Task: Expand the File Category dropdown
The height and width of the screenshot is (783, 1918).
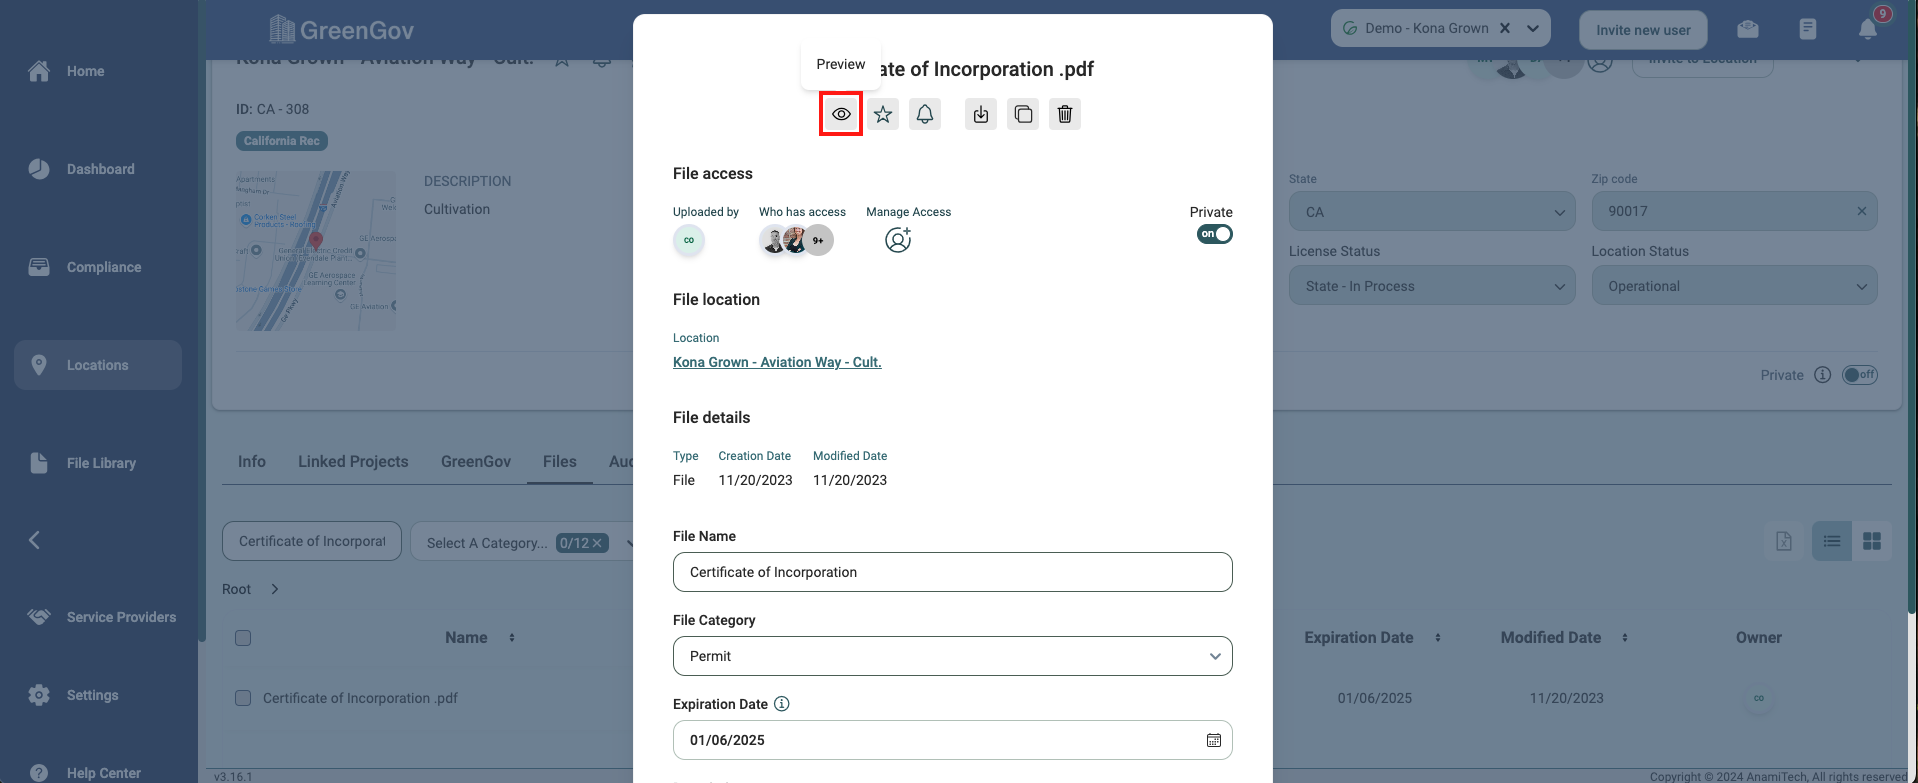Action: (x=952, y=656)
